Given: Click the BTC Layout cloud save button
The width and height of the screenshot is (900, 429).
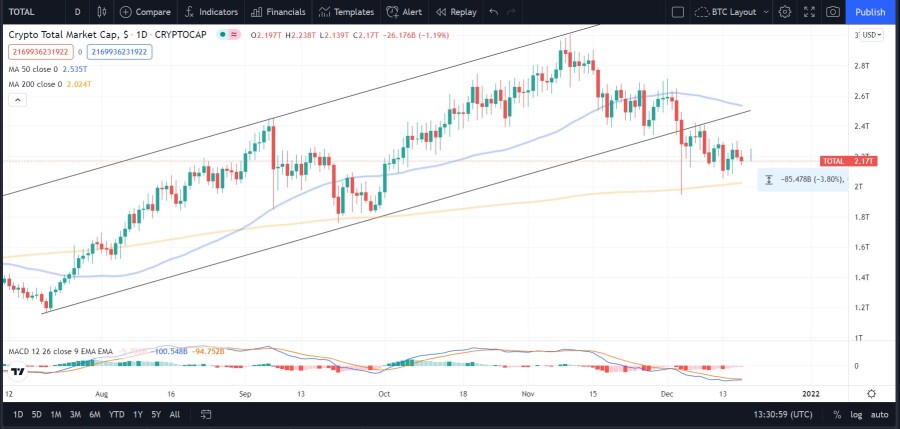Looking at the screenshot, I should pyautogui.click(x=726, y=11).
